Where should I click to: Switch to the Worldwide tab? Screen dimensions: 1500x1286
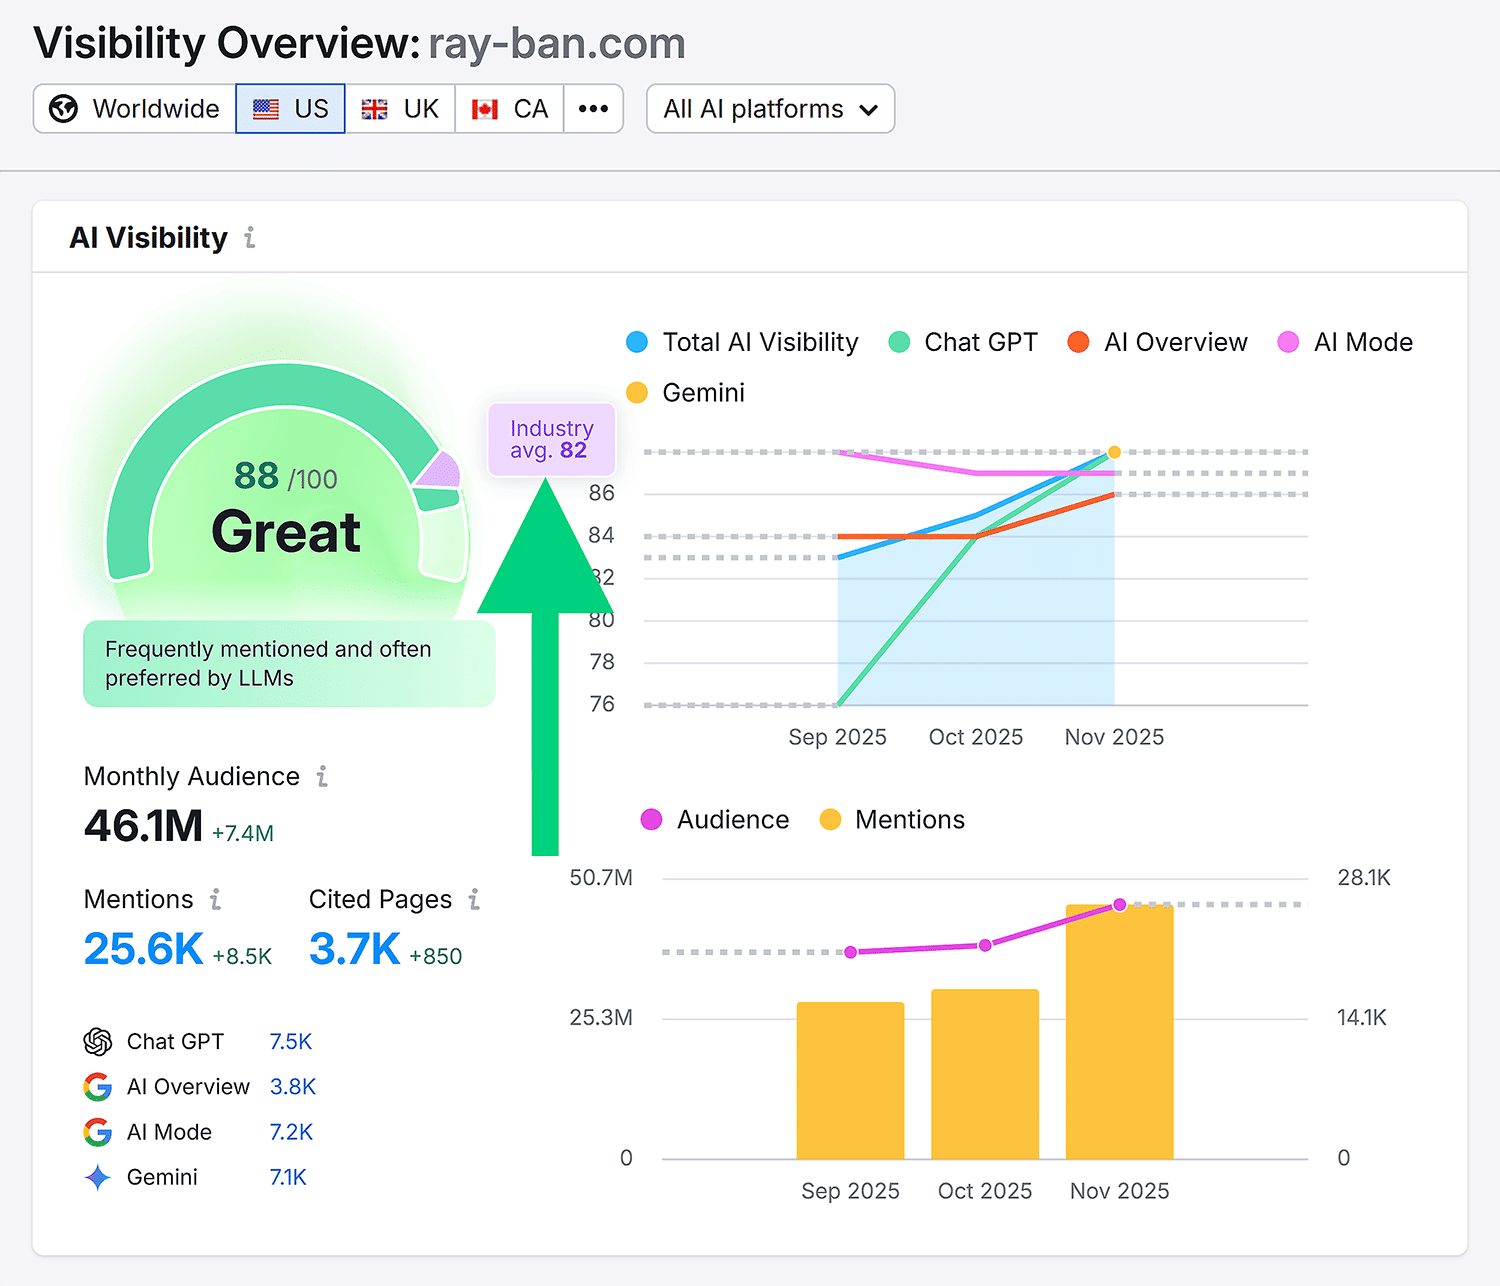point(135,108)
